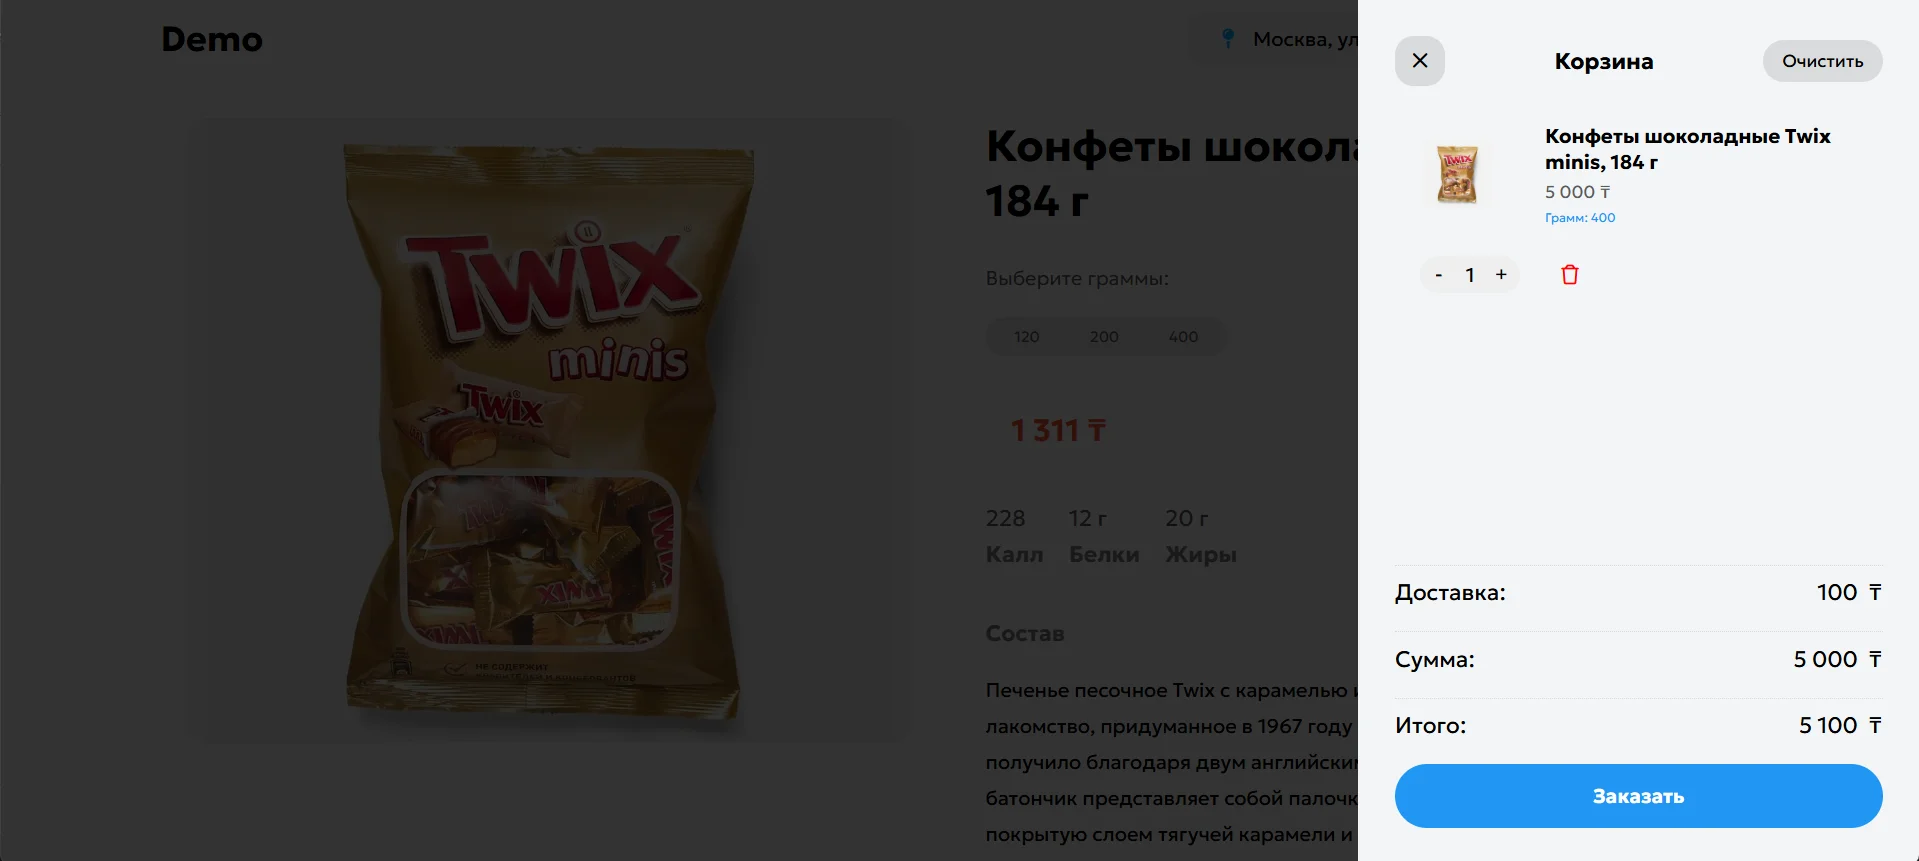Select the 400 grams option

point(1183,337)
